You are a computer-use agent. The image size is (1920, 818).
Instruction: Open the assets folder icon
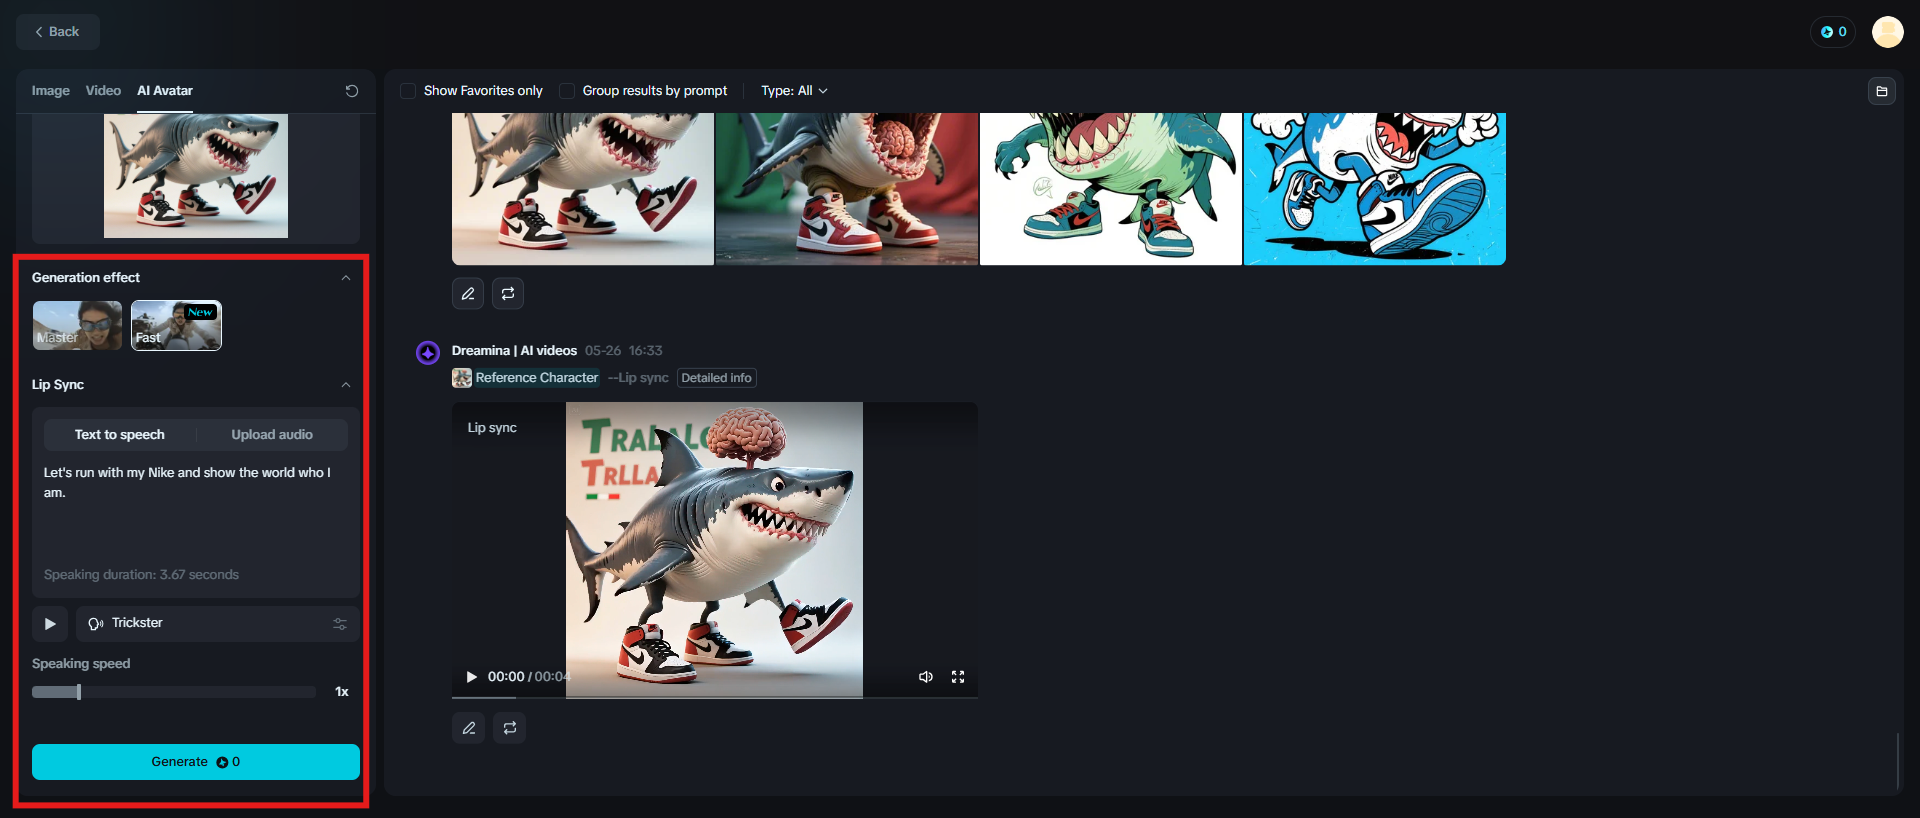(x=1882, y=91)
